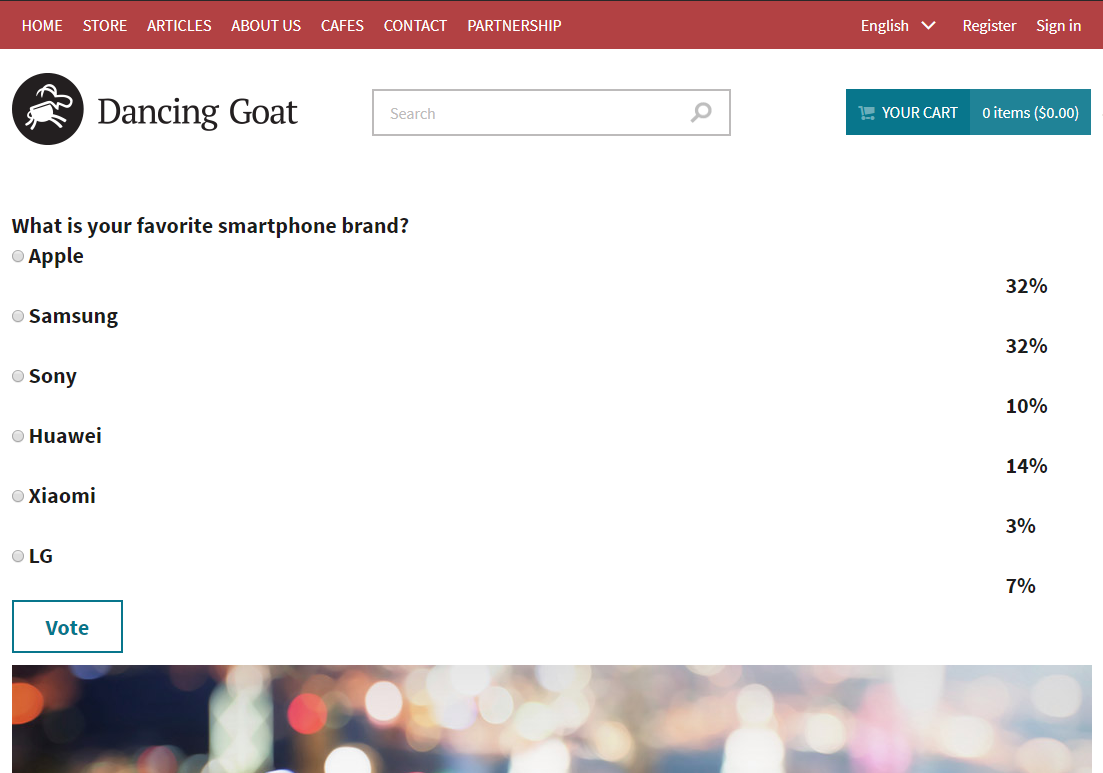Select the Sony radio button
Screen dimensions: 1103x773
pyautogui.click(x=18, y=376)
